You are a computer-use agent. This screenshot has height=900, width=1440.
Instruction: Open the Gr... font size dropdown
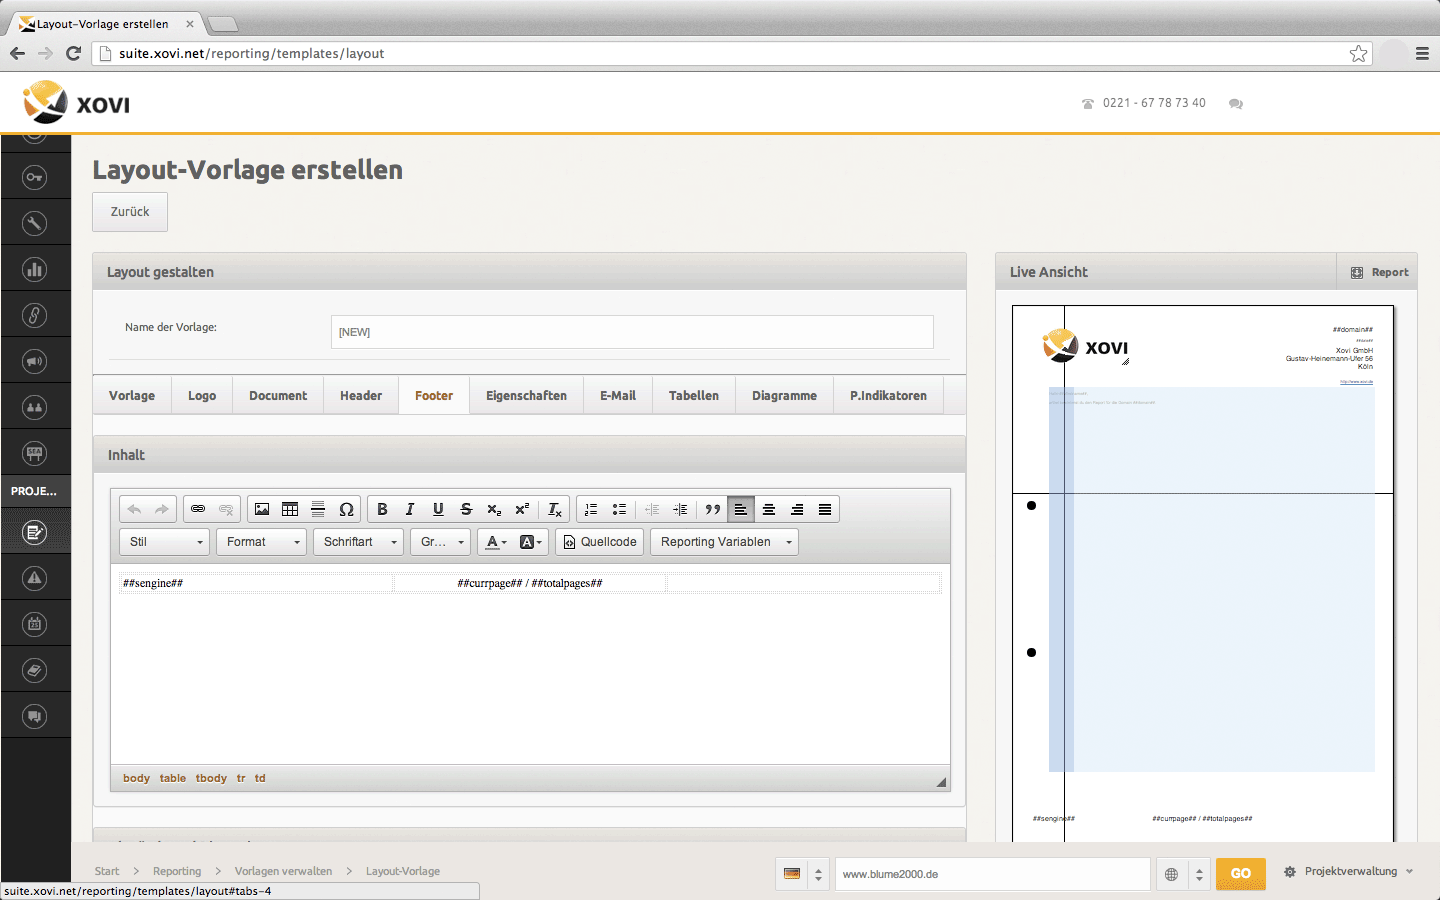441,542
